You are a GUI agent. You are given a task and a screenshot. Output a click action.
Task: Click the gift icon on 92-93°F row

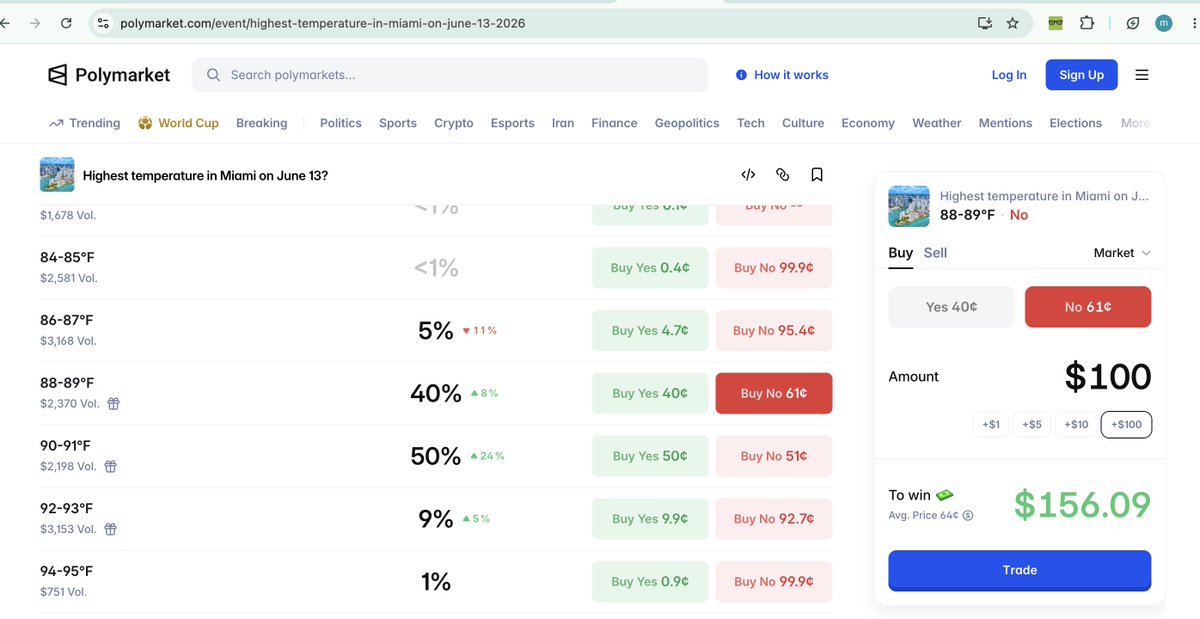pos(111,530)
